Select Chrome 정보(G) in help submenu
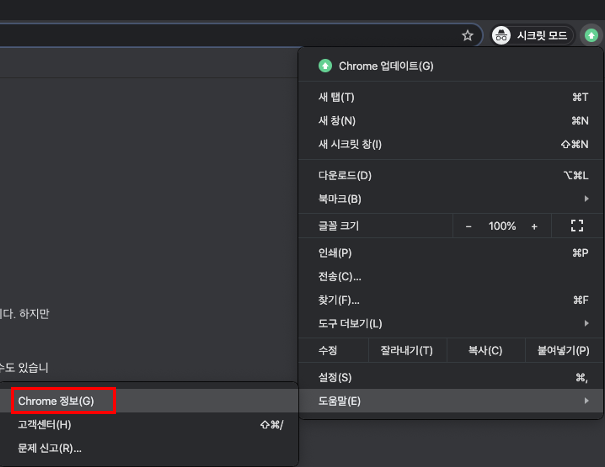Viewport: 605px width, 467px height. click(149, 401)
